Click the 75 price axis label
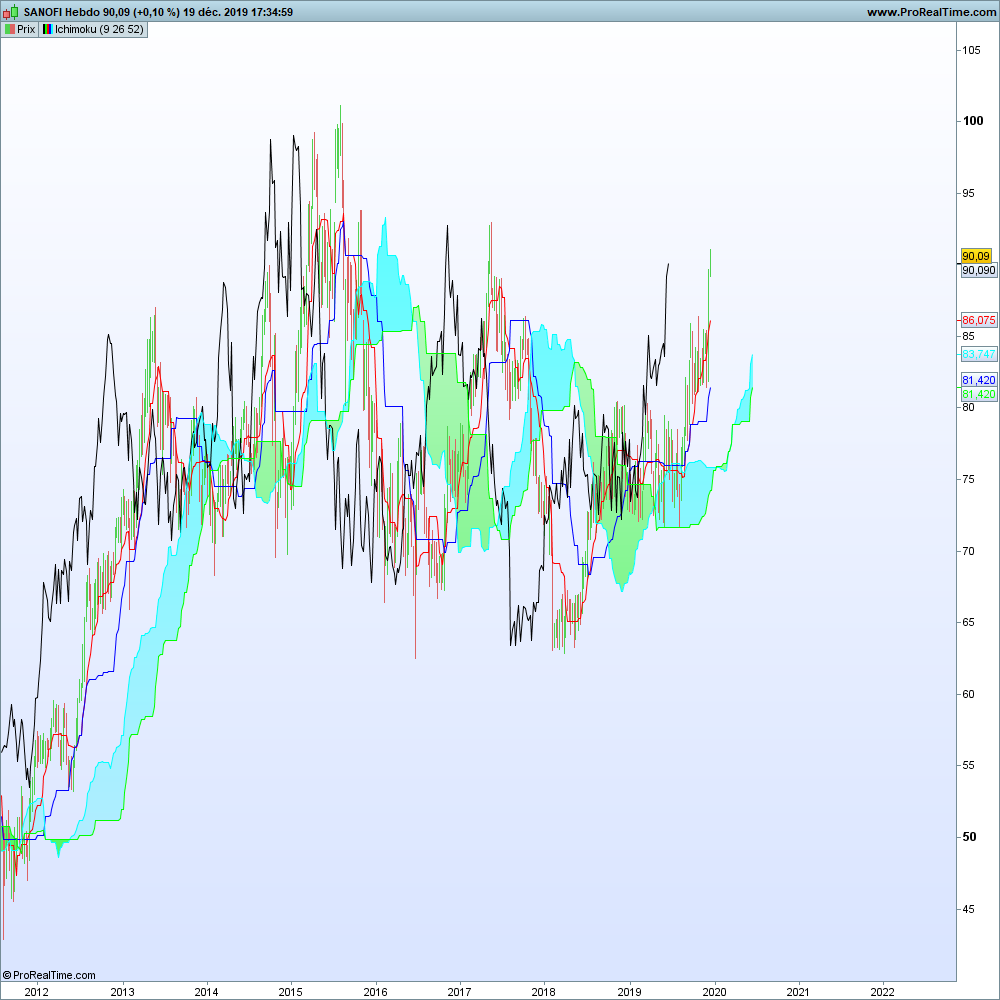The height and width of the screenshot is (1000, 1000). point(969,479)
